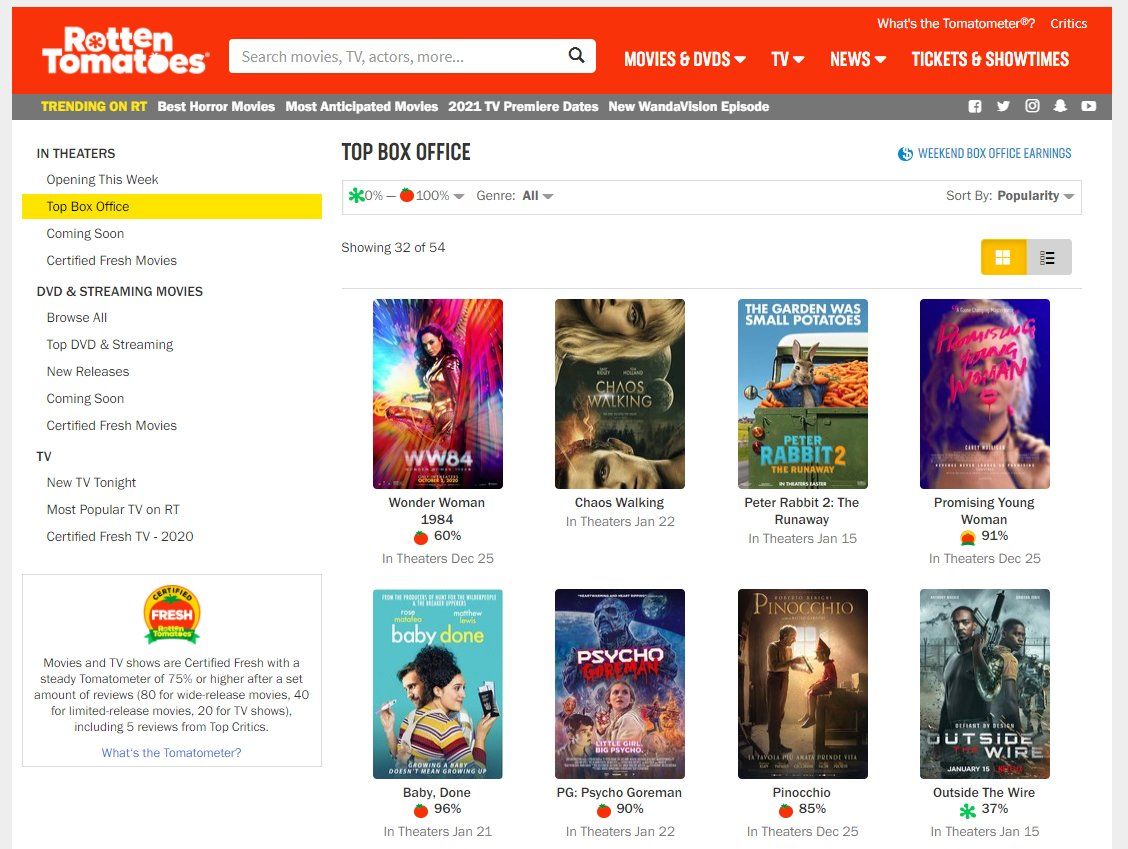Open the Facebook social icon
Screen dimensions: 1128x849
[975, 106]
